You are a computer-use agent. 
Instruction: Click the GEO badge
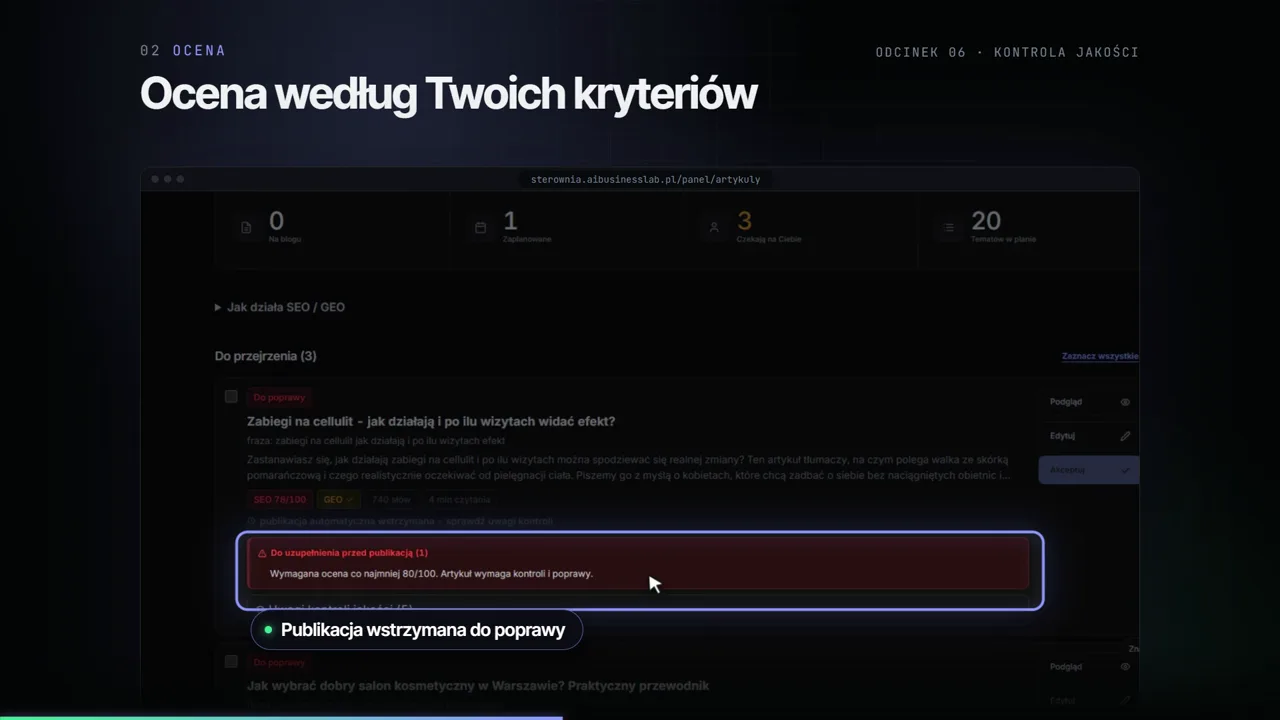click(339, 499)
